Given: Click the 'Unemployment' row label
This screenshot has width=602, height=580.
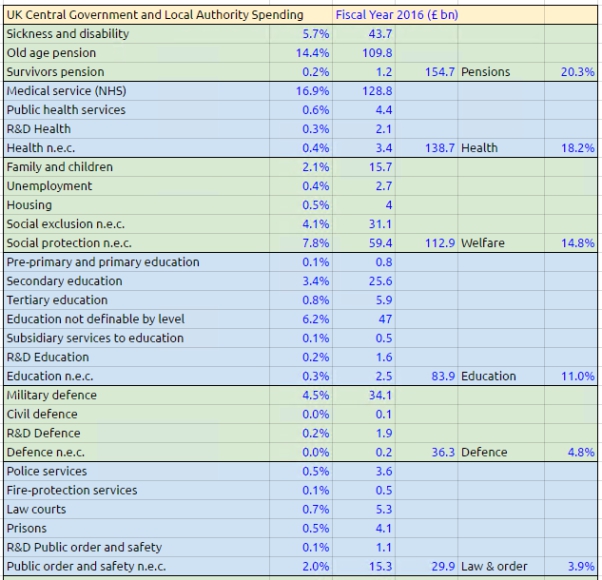Looking at the screenshot, I should 137,186.
